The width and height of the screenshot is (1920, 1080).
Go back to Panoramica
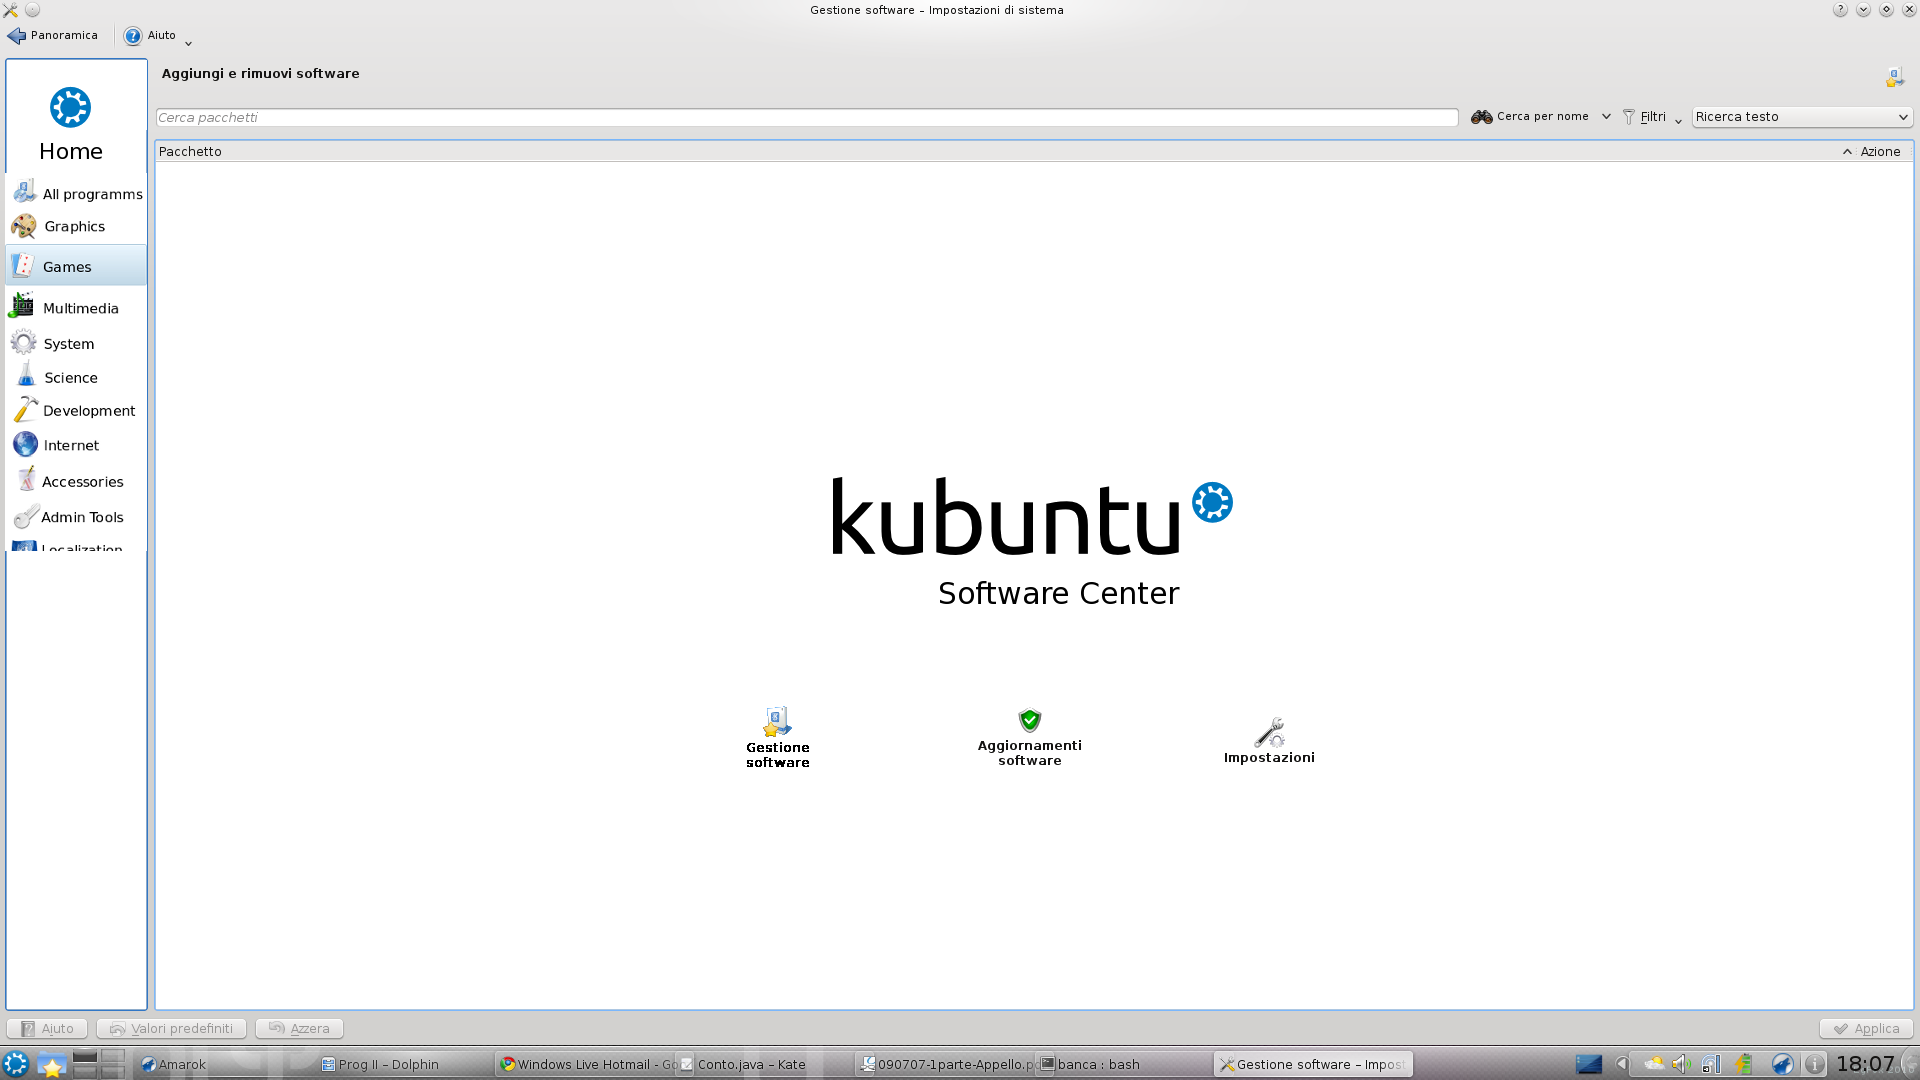(x=53, y=36)
